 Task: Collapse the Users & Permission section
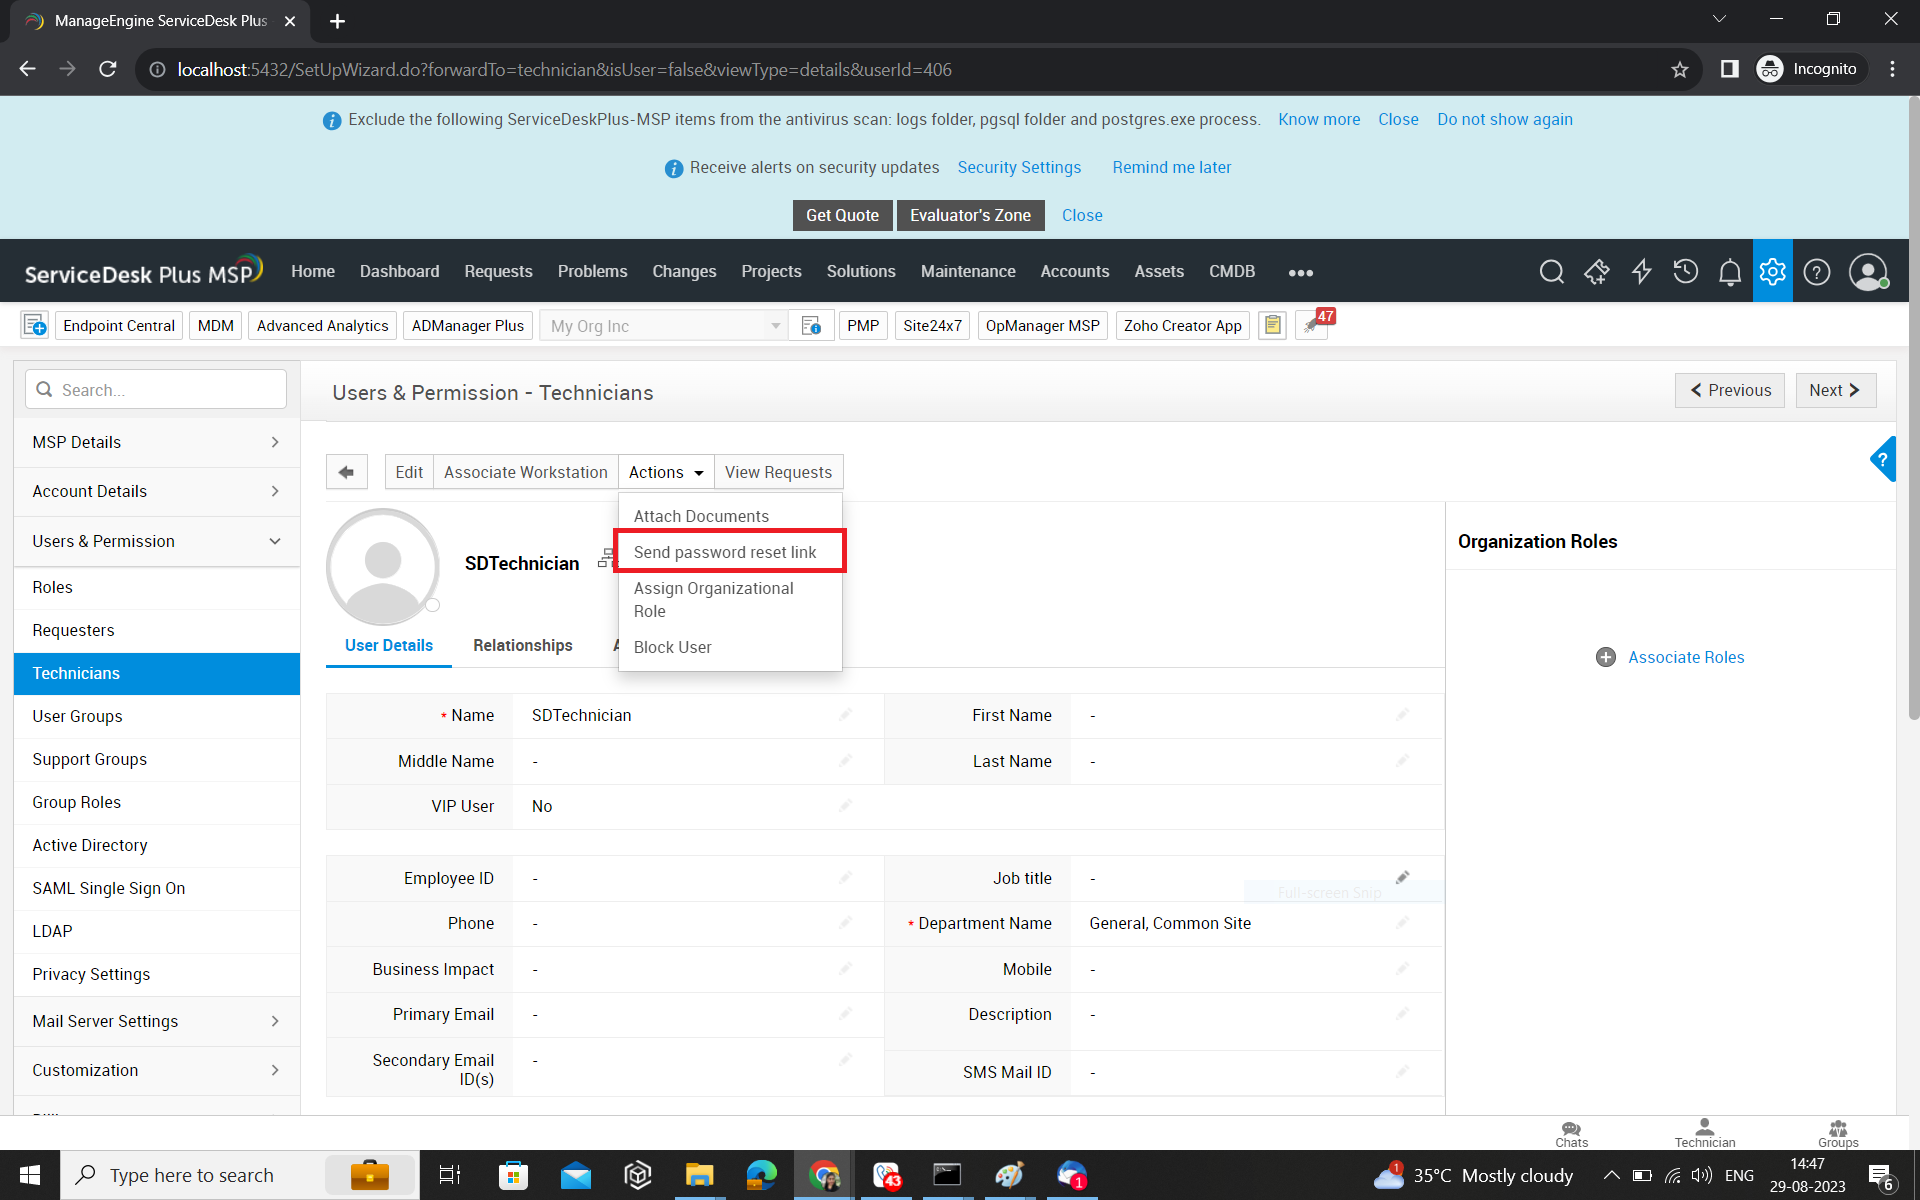tap(157, 541)
